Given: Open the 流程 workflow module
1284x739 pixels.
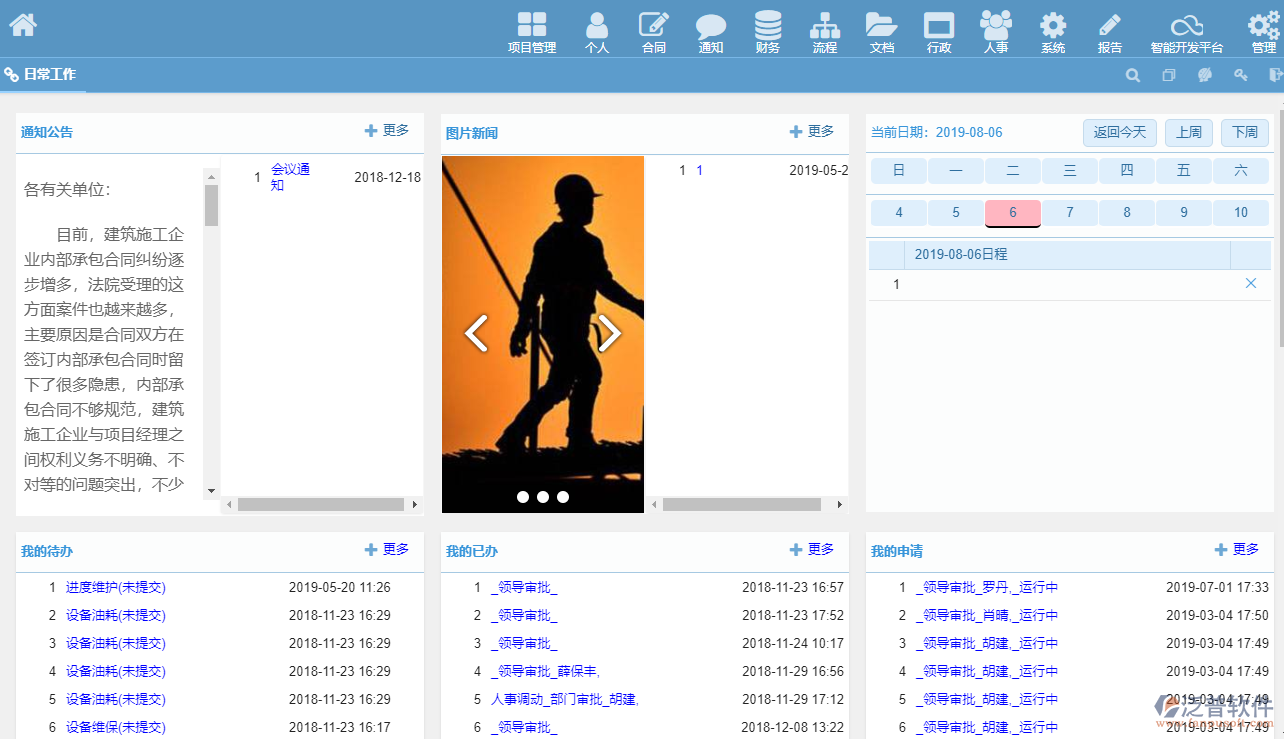Looking at the screenshot, I should click(x=824, y=32).
